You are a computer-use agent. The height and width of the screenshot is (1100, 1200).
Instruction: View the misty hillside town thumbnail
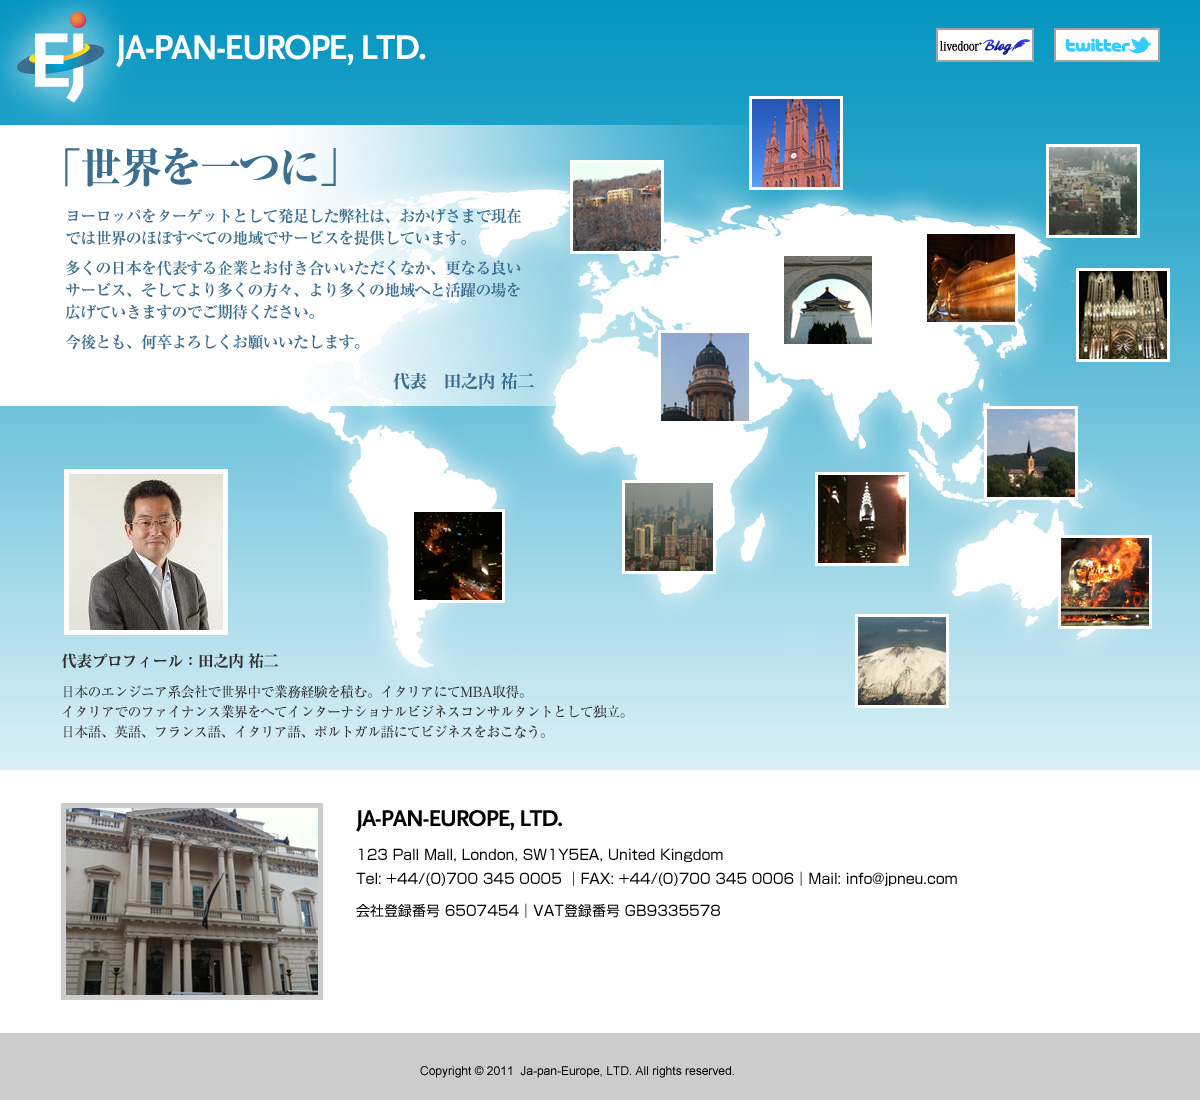point(1093,191)
